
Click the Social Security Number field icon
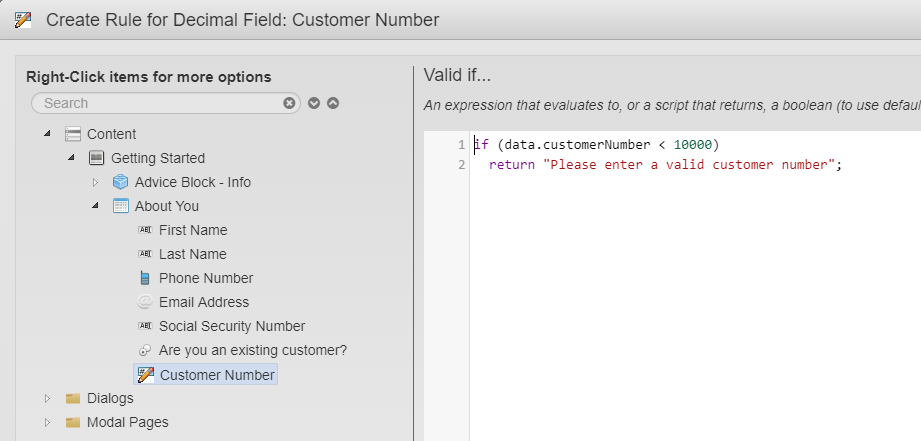[144, 326]
